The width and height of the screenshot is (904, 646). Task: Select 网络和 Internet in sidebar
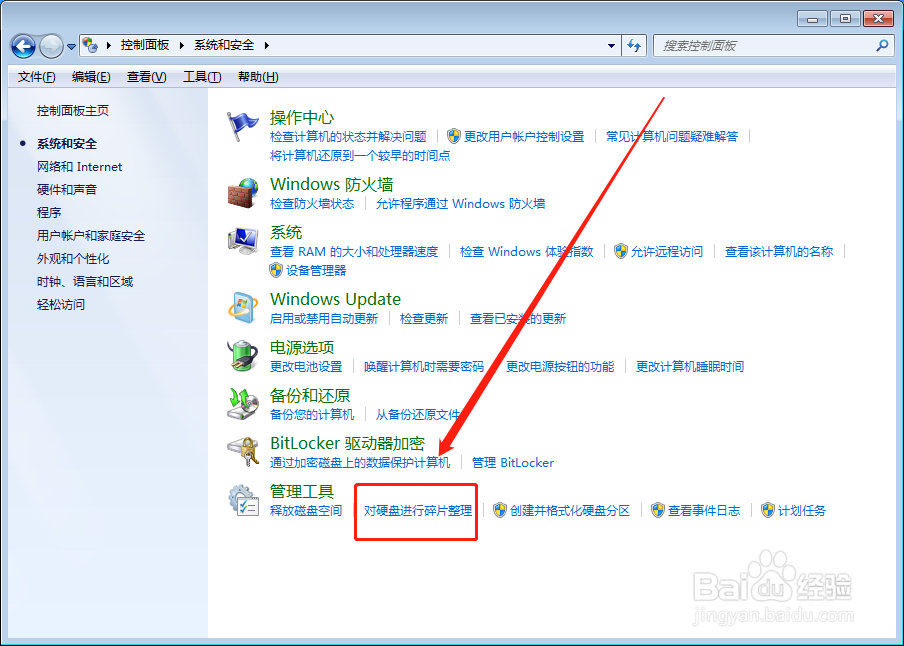click(80, 167)
